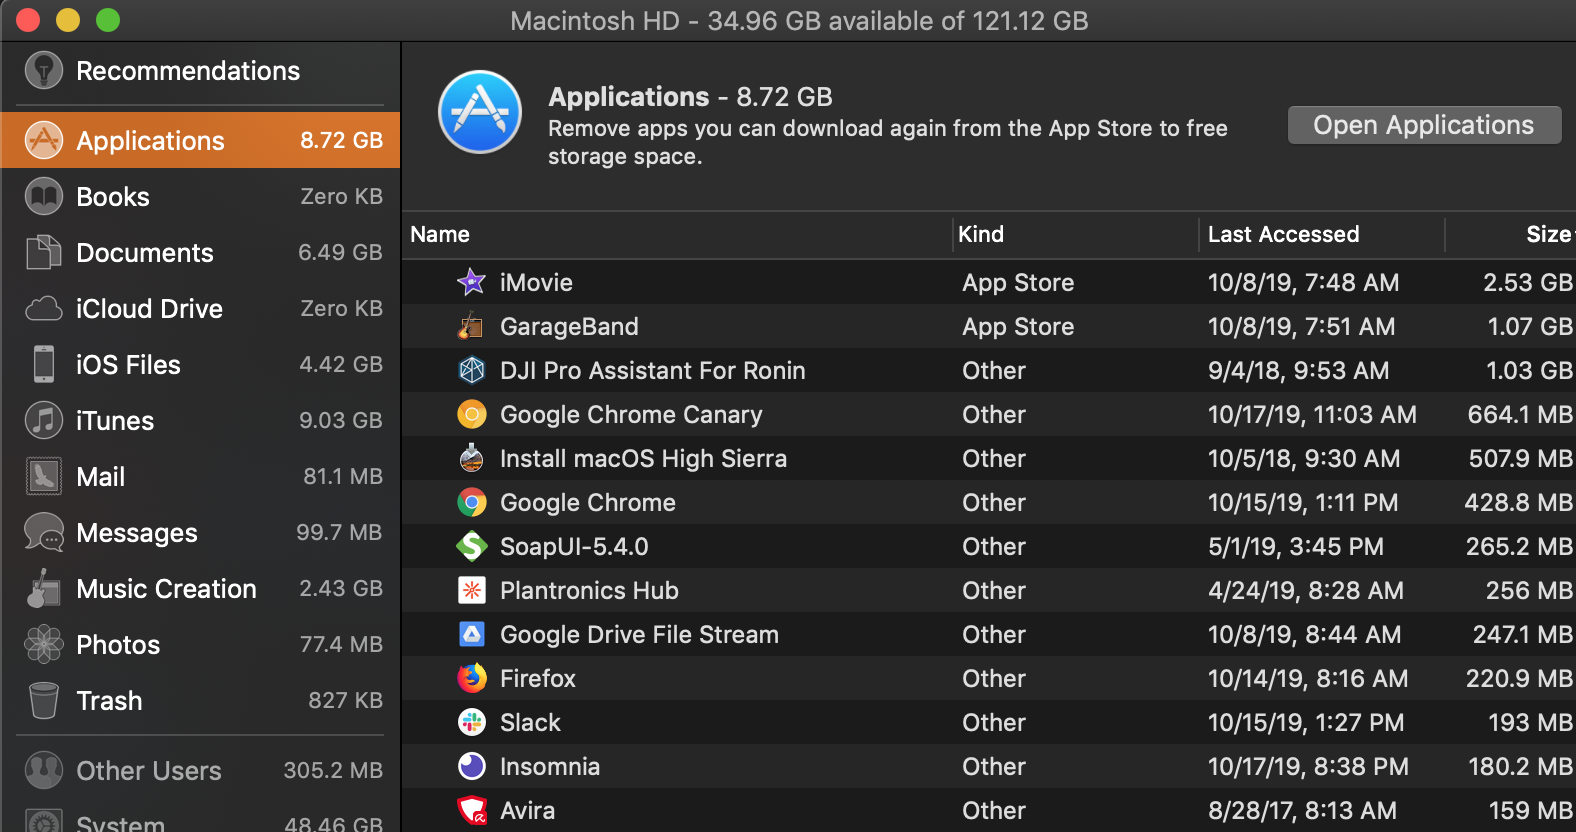Open the iCloud Drive category label
Viewport: 1576px width, 832px height.
point(149,309)
